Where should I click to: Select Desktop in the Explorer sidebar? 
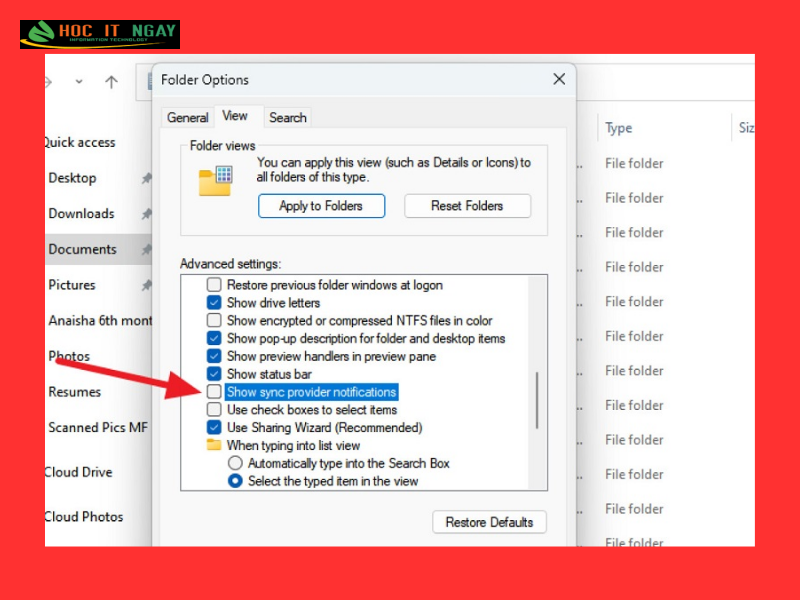[x=72, y=178]
